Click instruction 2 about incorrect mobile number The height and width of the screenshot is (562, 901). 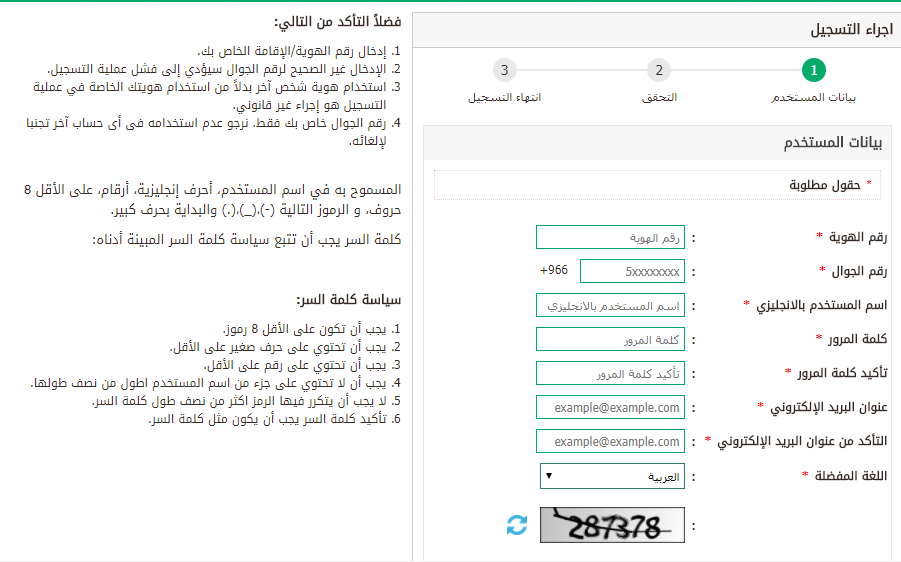[224, 69]
